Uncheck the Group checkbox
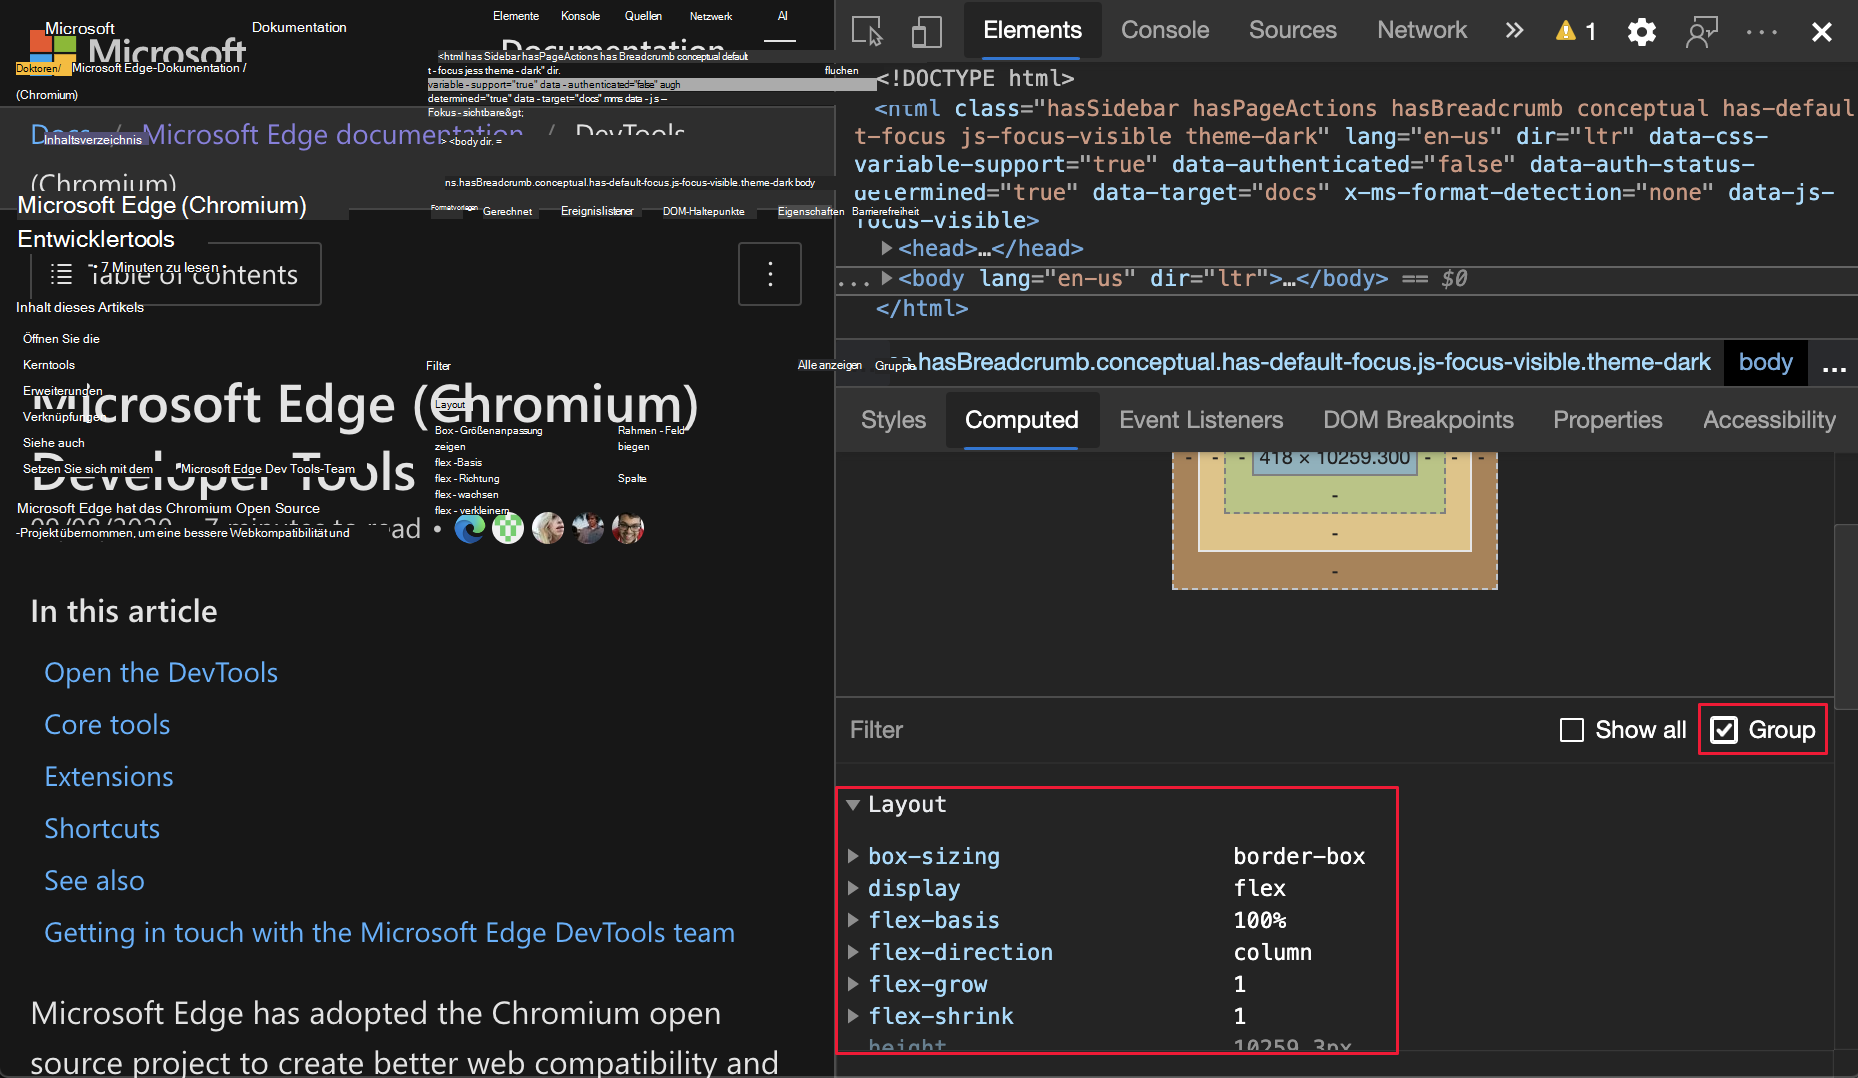This screenshot has width=1858, height=1078. coord(1724,730)
